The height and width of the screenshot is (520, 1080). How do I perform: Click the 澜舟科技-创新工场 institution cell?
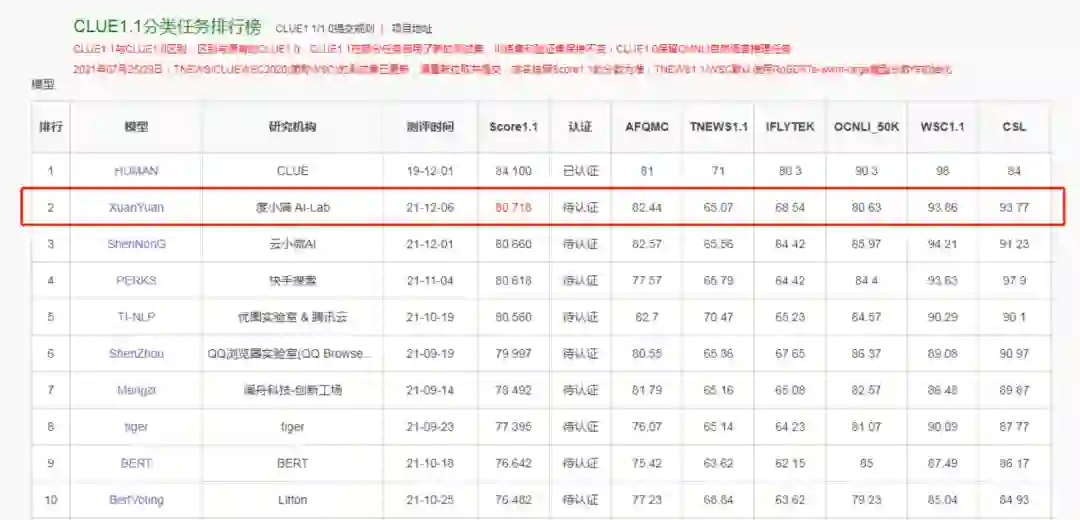[x=293, y=390]
